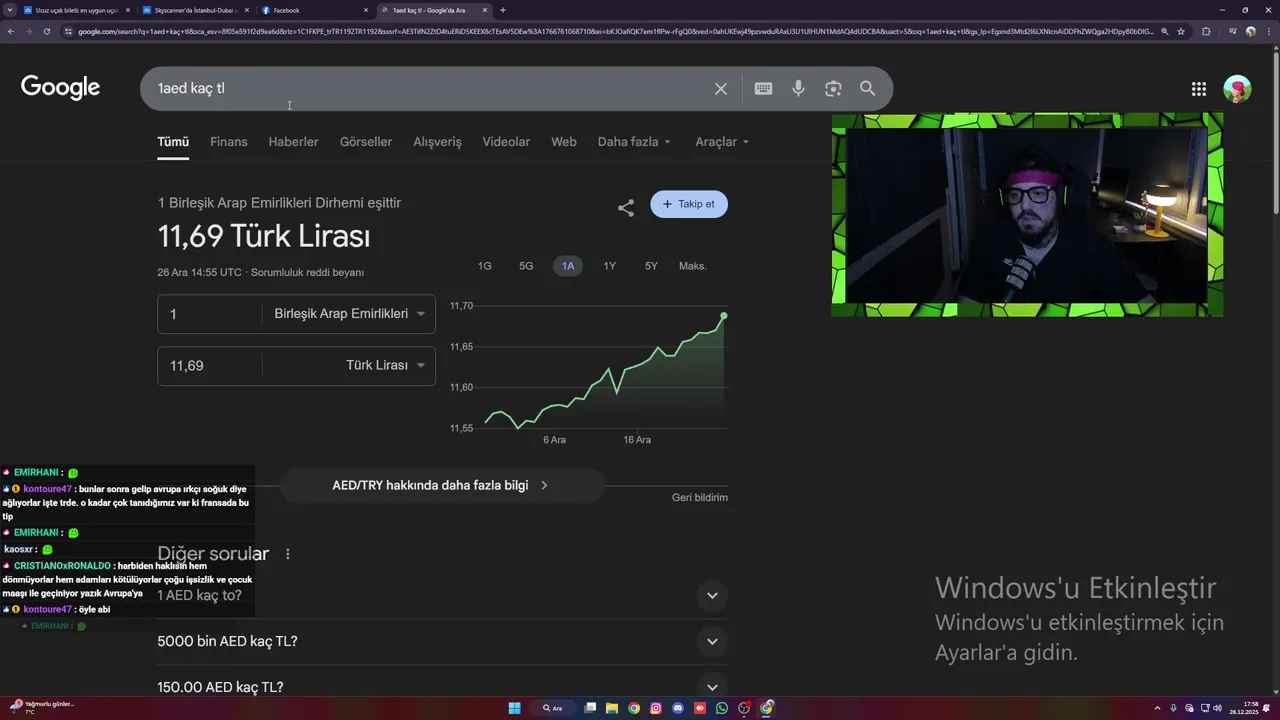This screenshot has width=1280, height=720.
Task: Select the Maks. chart range
Action: [693, 266]
